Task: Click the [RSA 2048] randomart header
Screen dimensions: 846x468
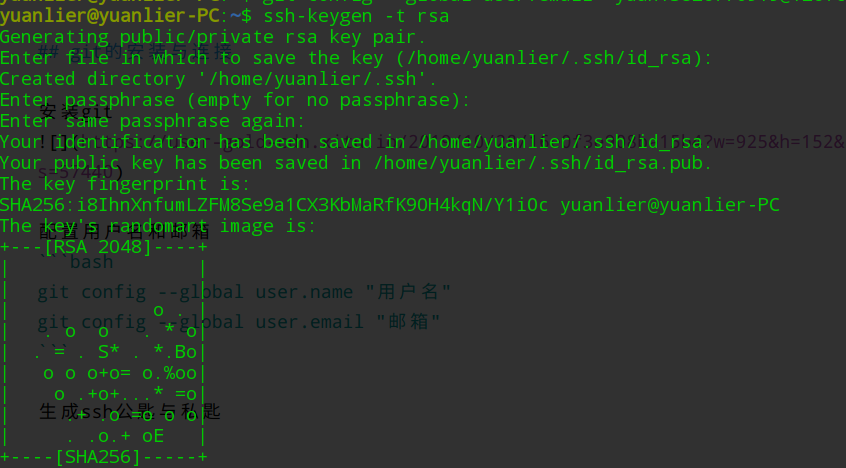Action: coord(98,247)
